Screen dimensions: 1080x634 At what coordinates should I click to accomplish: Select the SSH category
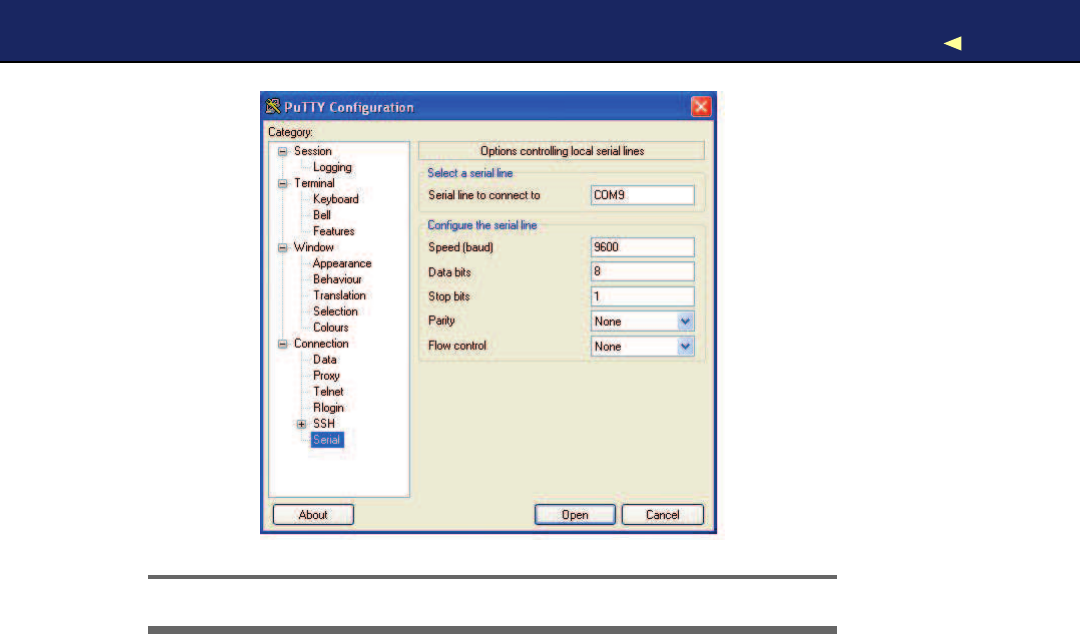pos(324,424)
